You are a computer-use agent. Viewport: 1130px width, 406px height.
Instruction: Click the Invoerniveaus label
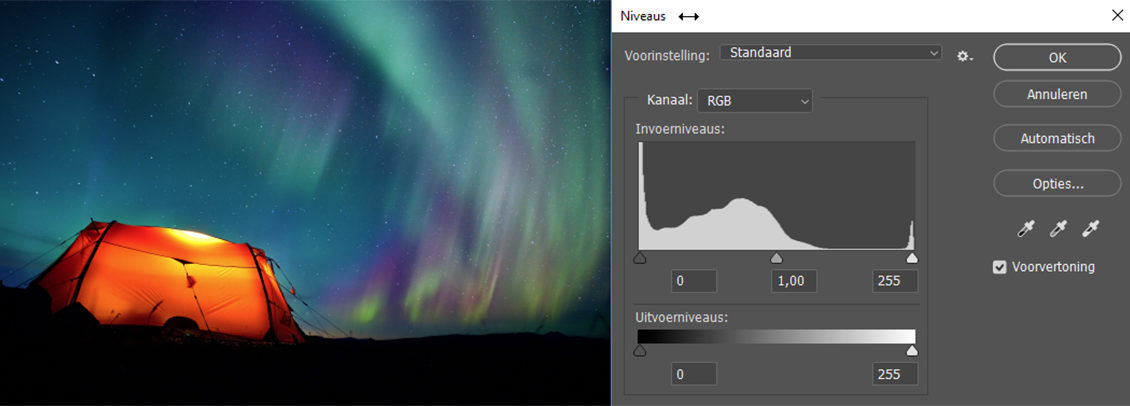(680, 129)
